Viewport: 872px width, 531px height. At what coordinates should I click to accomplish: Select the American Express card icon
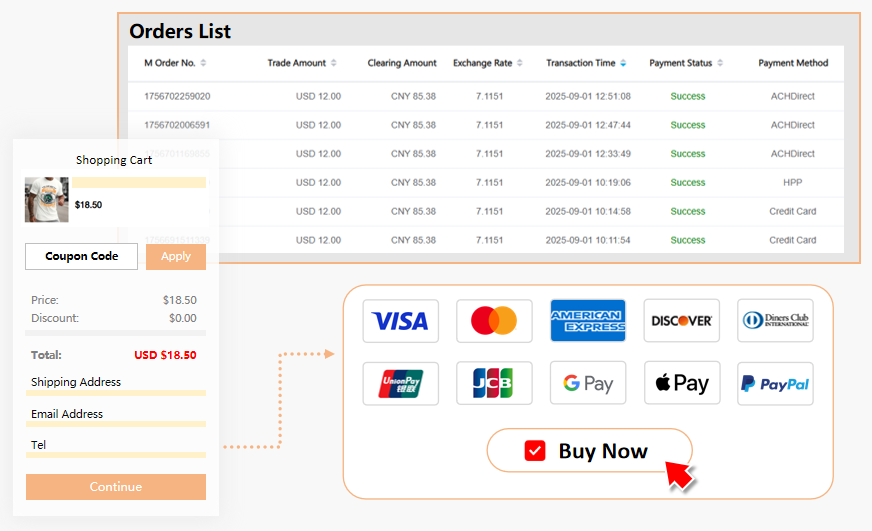588,321
